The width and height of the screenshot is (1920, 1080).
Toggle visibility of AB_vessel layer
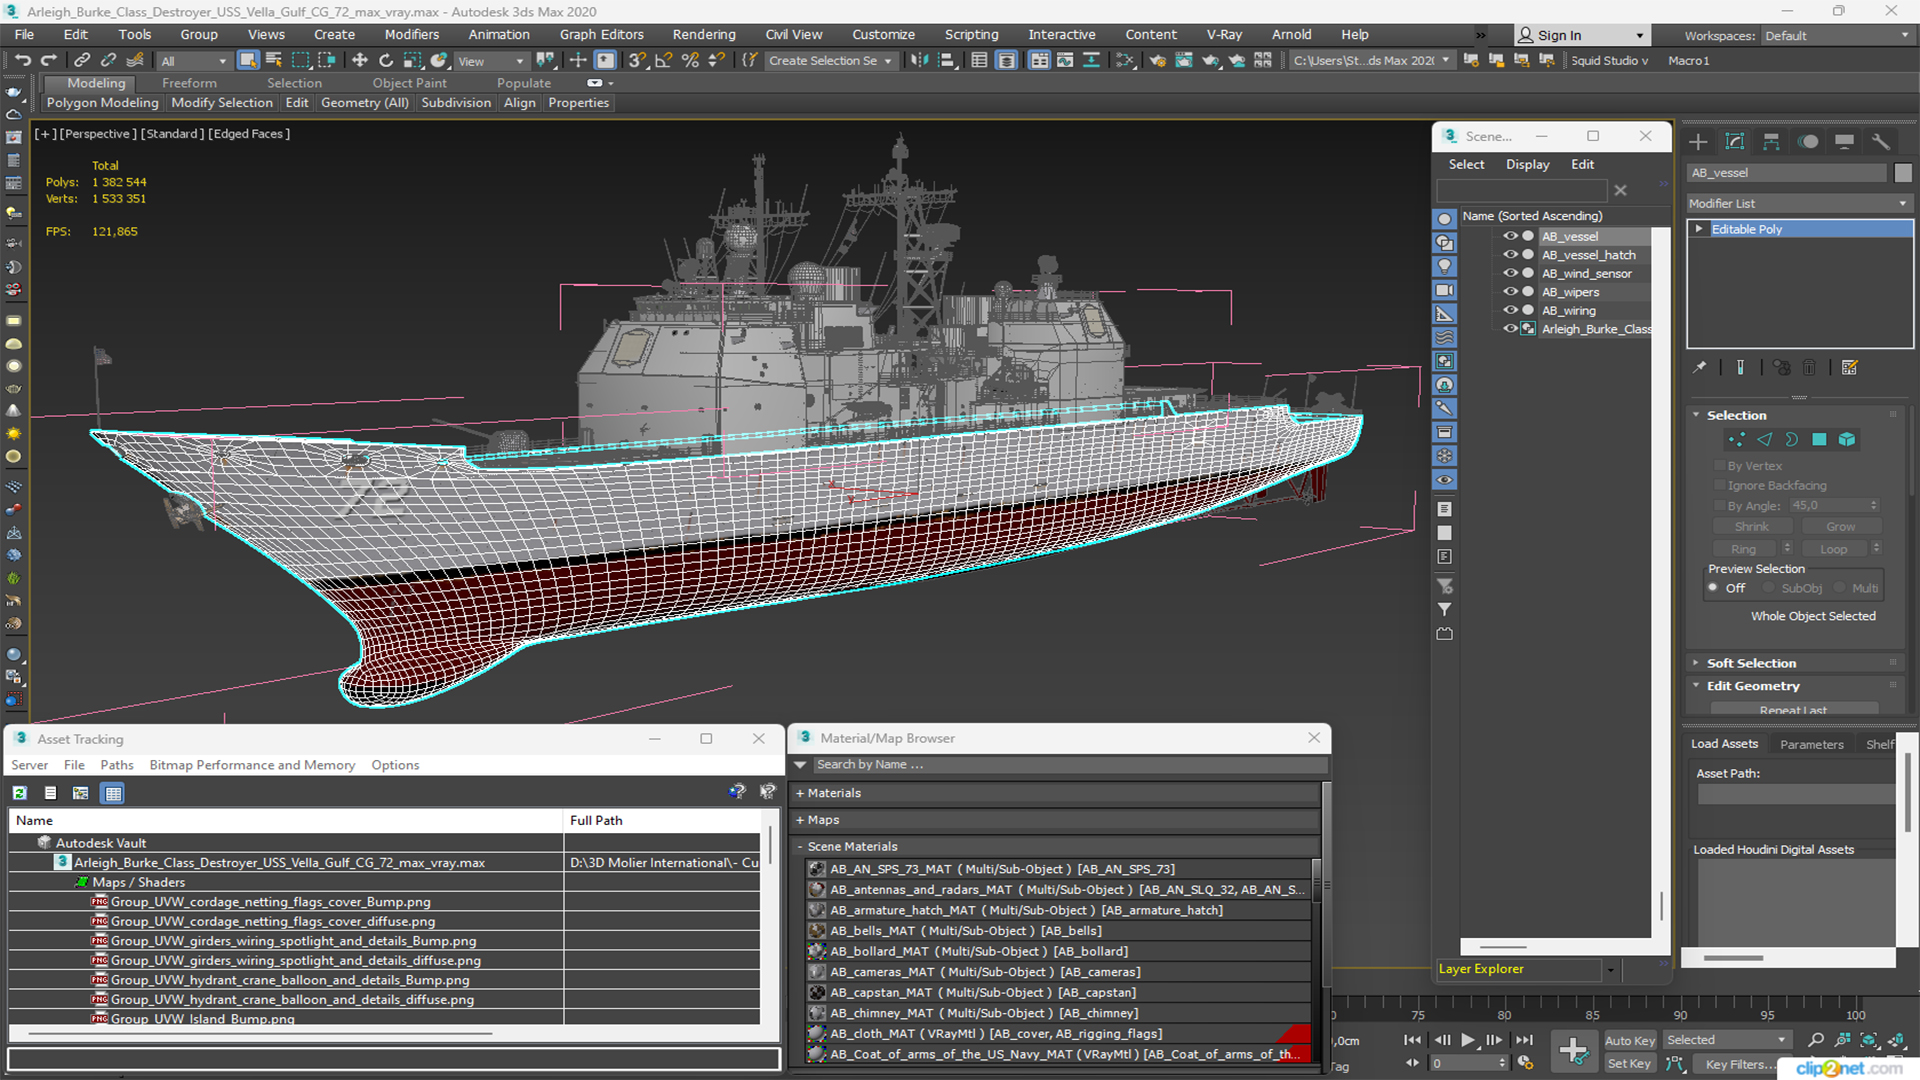(x=1509, y=235)
